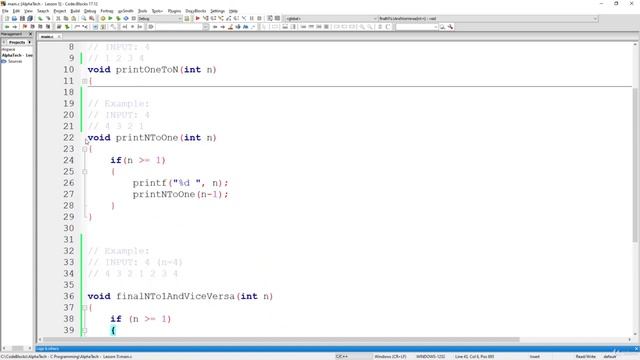The height and width of the screenshot is (360, 640).
Task: Collapse fold marker at line 39
Action: [84, 330]
